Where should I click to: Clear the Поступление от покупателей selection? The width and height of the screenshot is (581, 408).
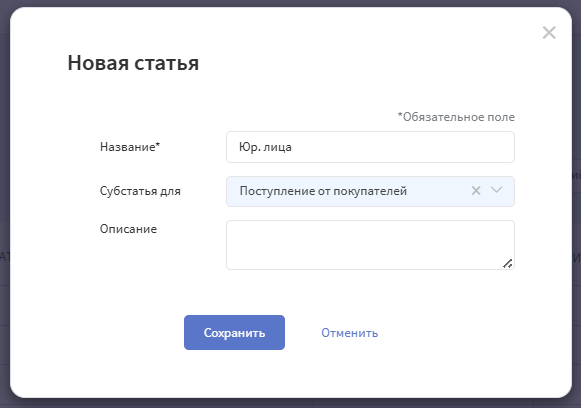pos(476,191)
